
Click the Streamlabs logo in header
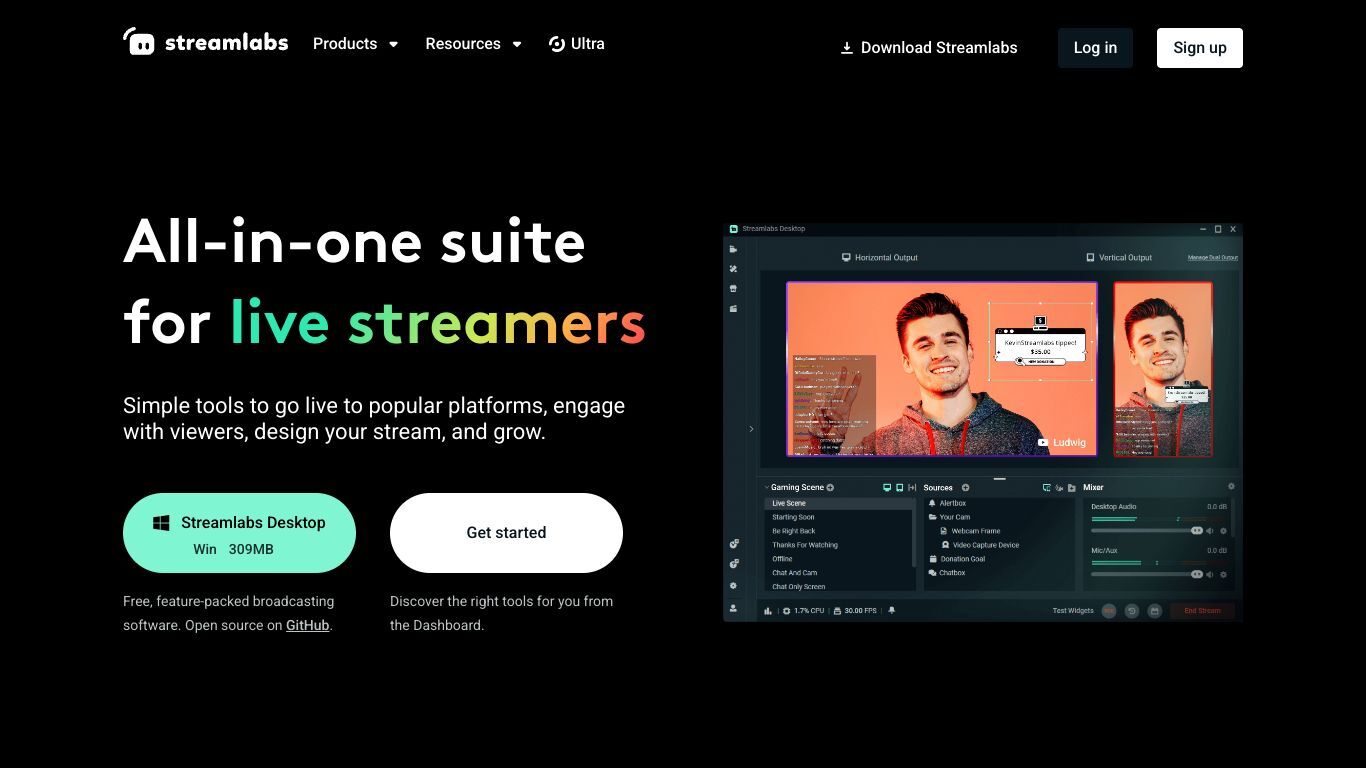(206, 42)
